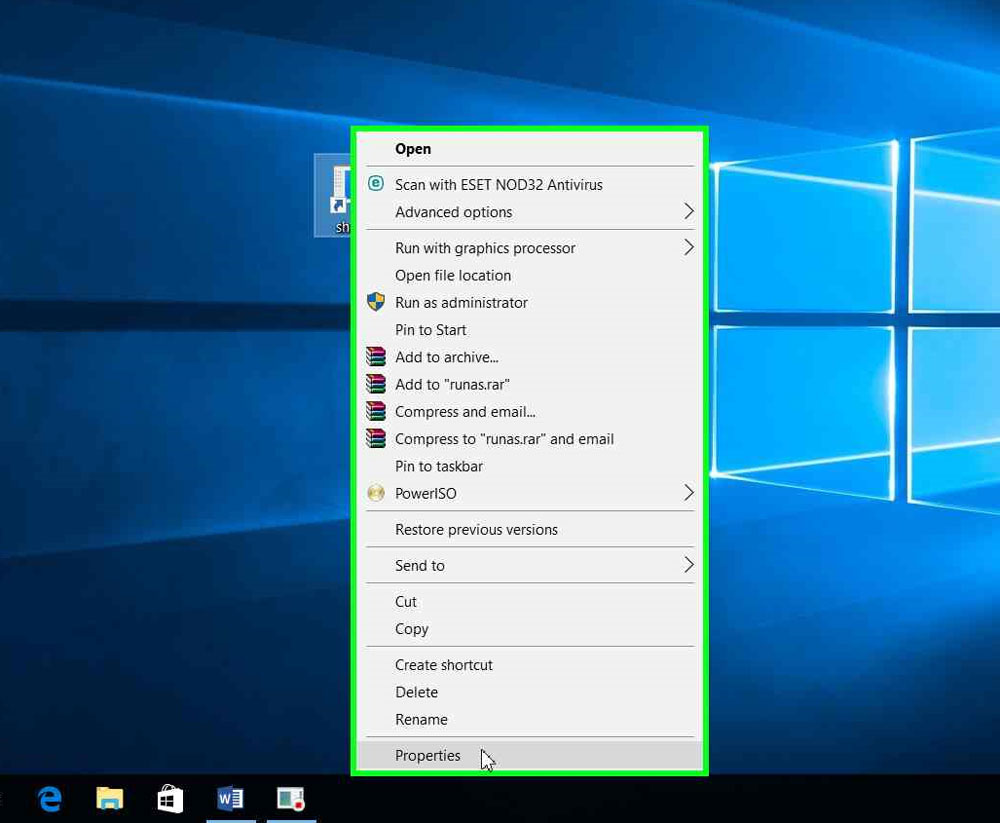Expand the Send to submenu arrow
The height and width of the screenshot is (823, 1000).
(x=688, y=565)
